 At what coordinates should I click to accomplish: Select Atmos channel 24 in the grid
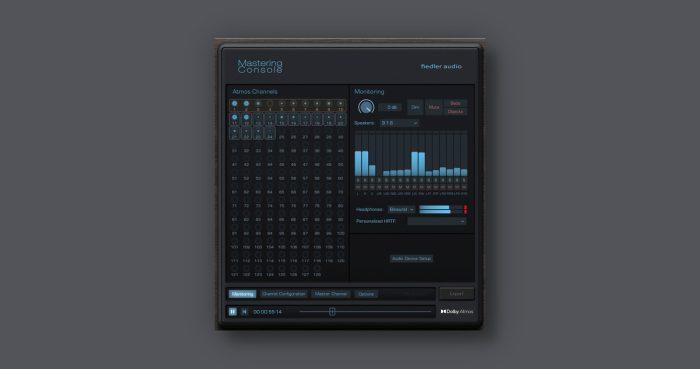click(270, 133)
